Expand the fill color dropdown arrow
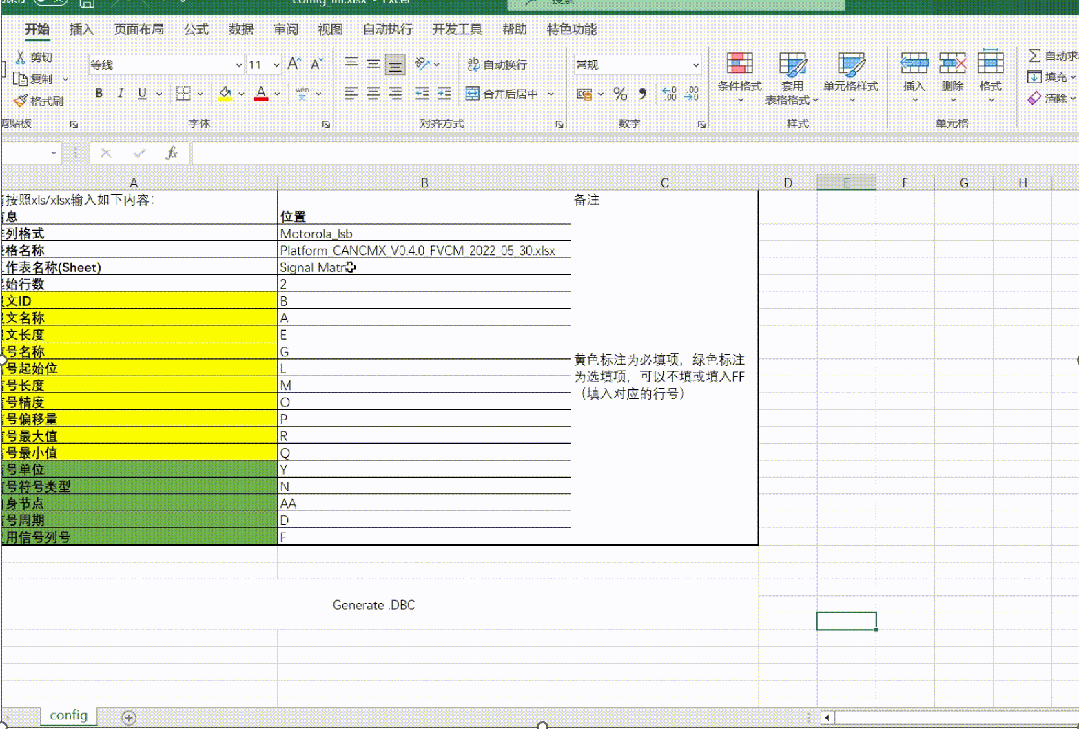 tap(242, 94)
